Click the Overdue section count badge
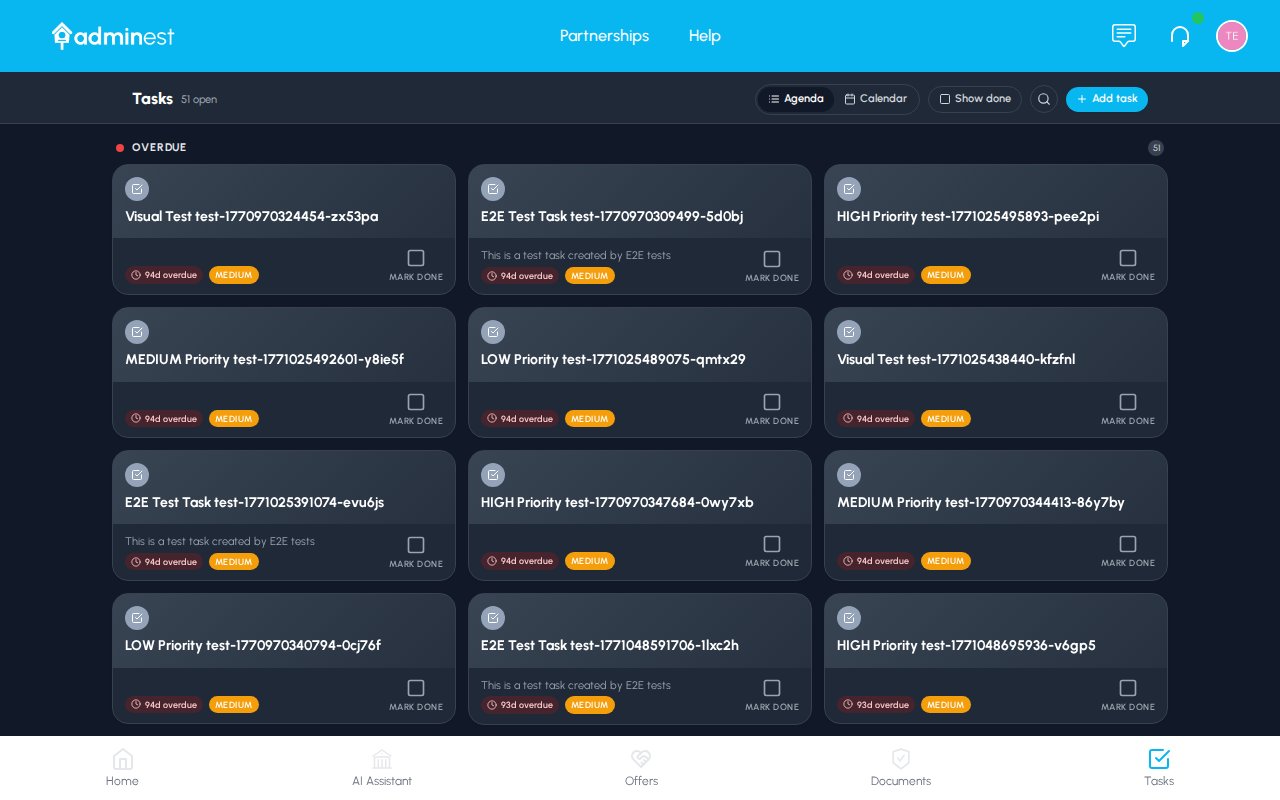Image resolution: width=1280 pixels, height=800 pixels. (x=1156, y=148)
